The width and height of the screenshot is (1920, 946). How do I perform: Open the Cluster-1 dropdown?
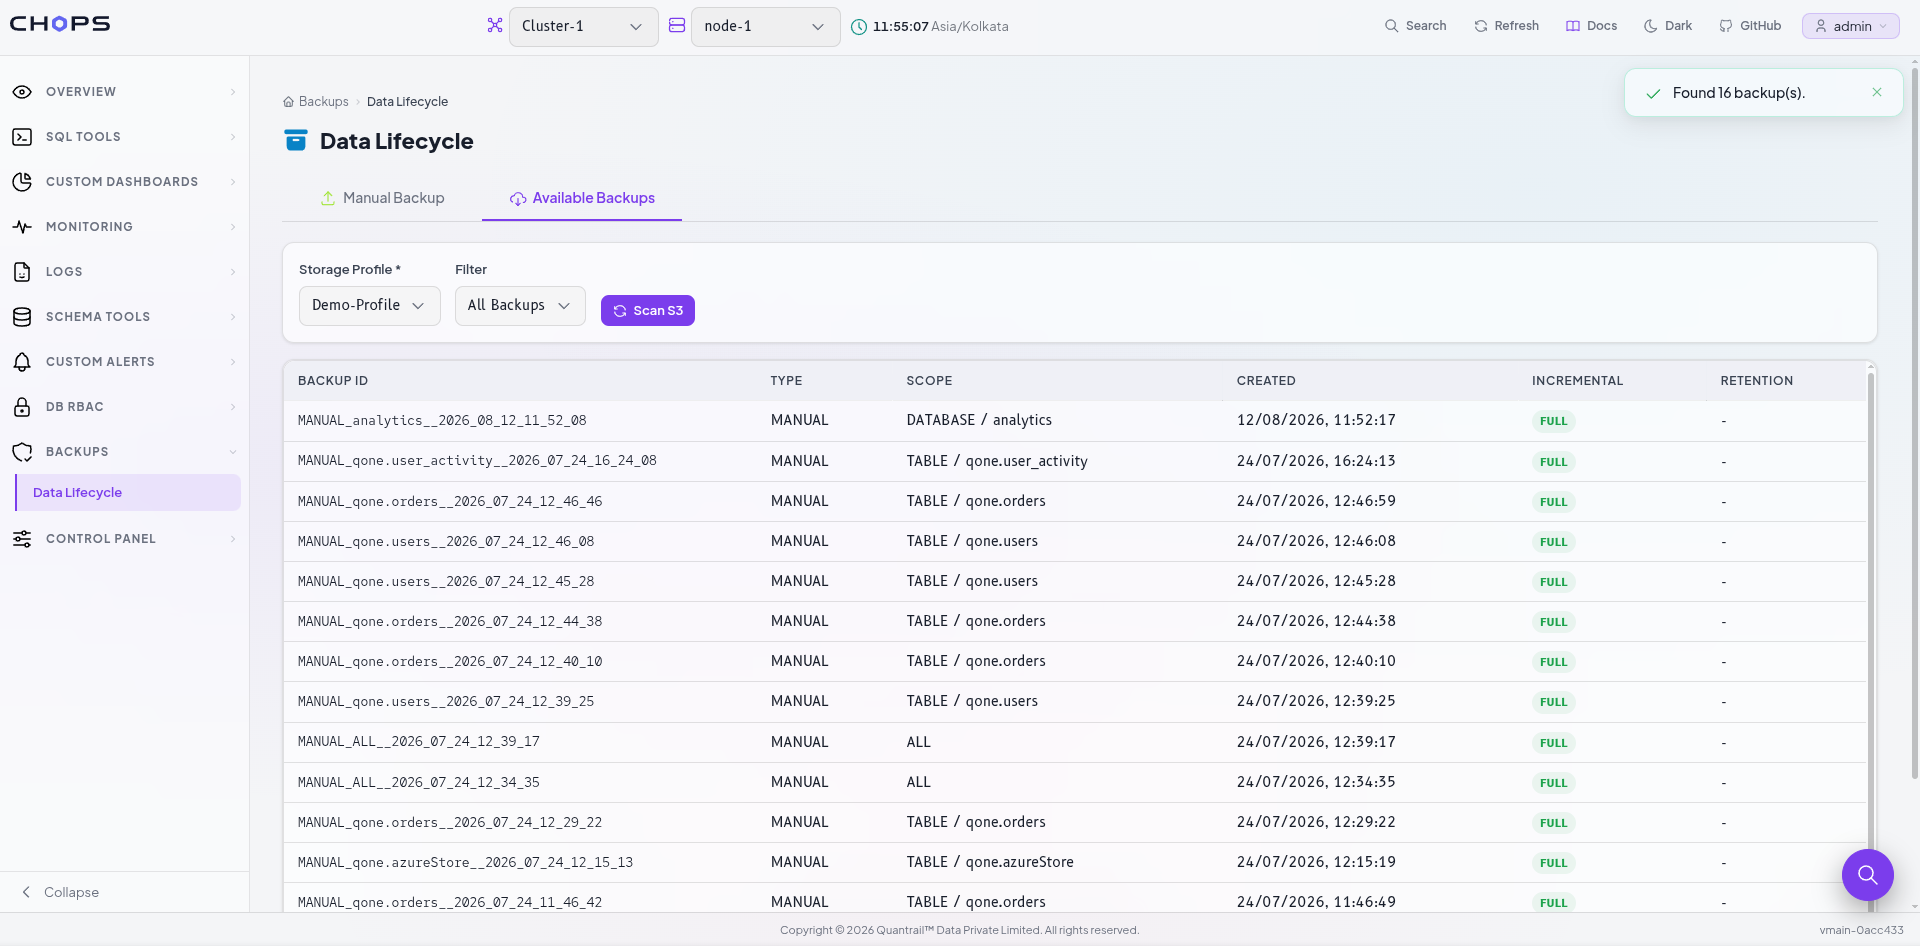point(583,26)
